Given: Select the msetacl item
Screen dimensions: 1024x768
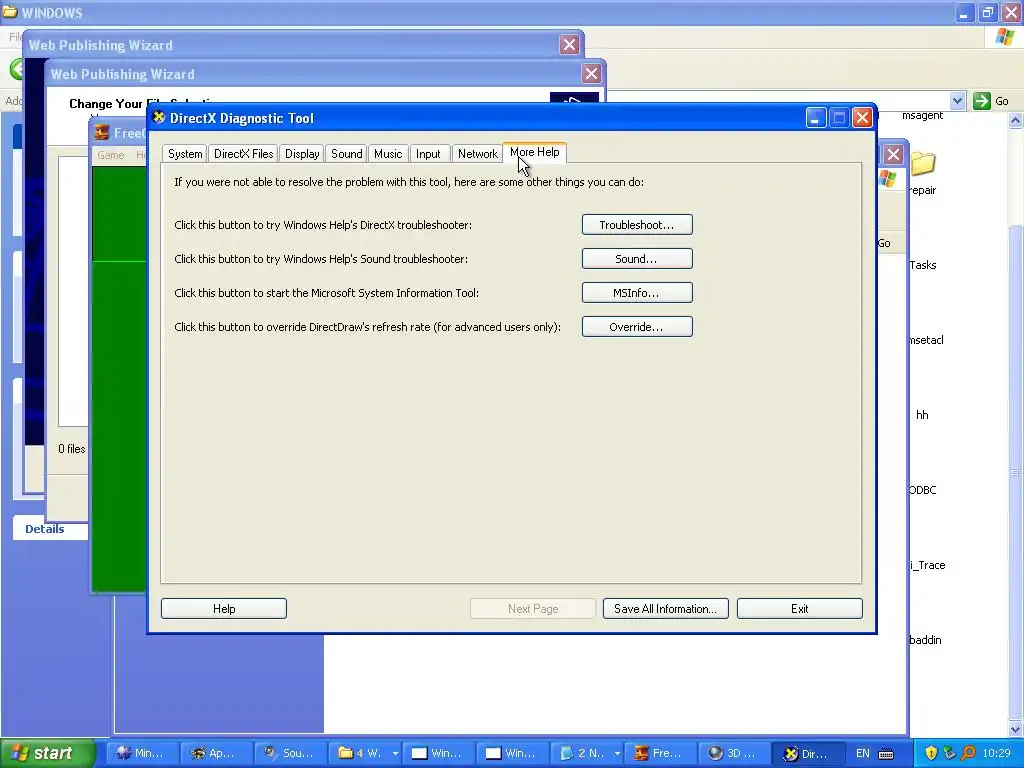Looking at the screenshot, I should coord(926,340).
